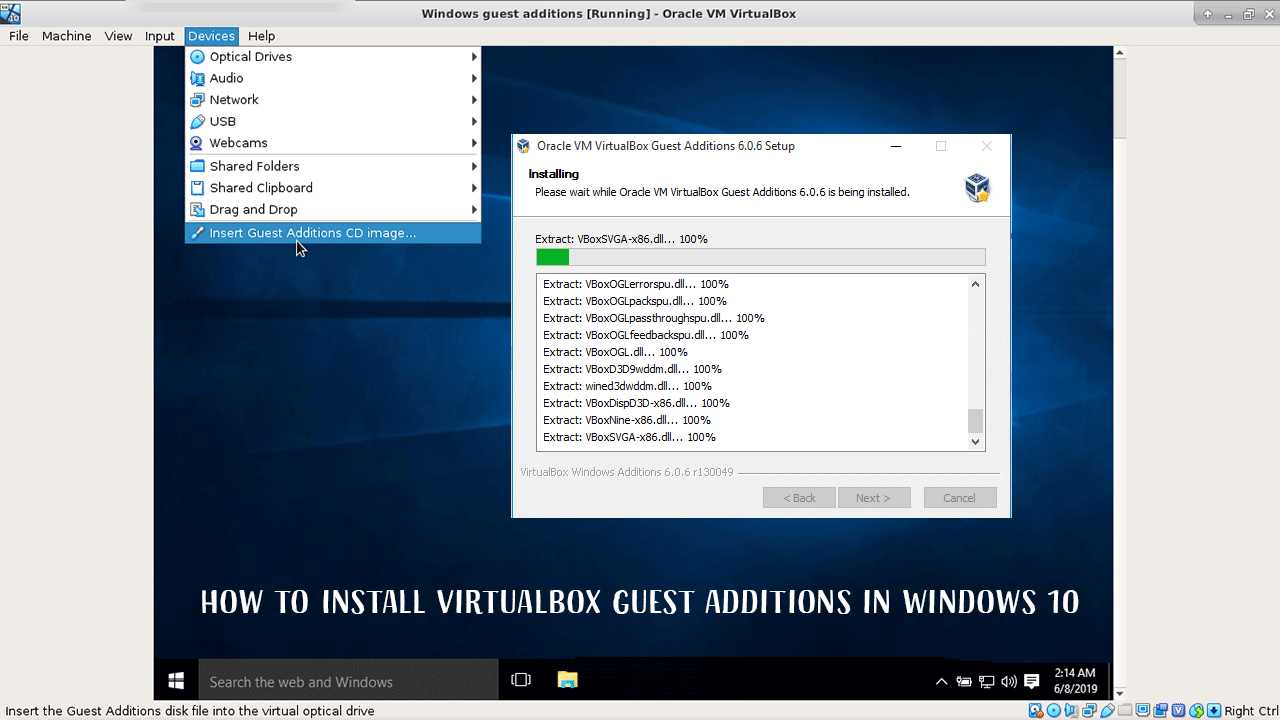
Task: Open the File menu
Action: pos(19,36)
